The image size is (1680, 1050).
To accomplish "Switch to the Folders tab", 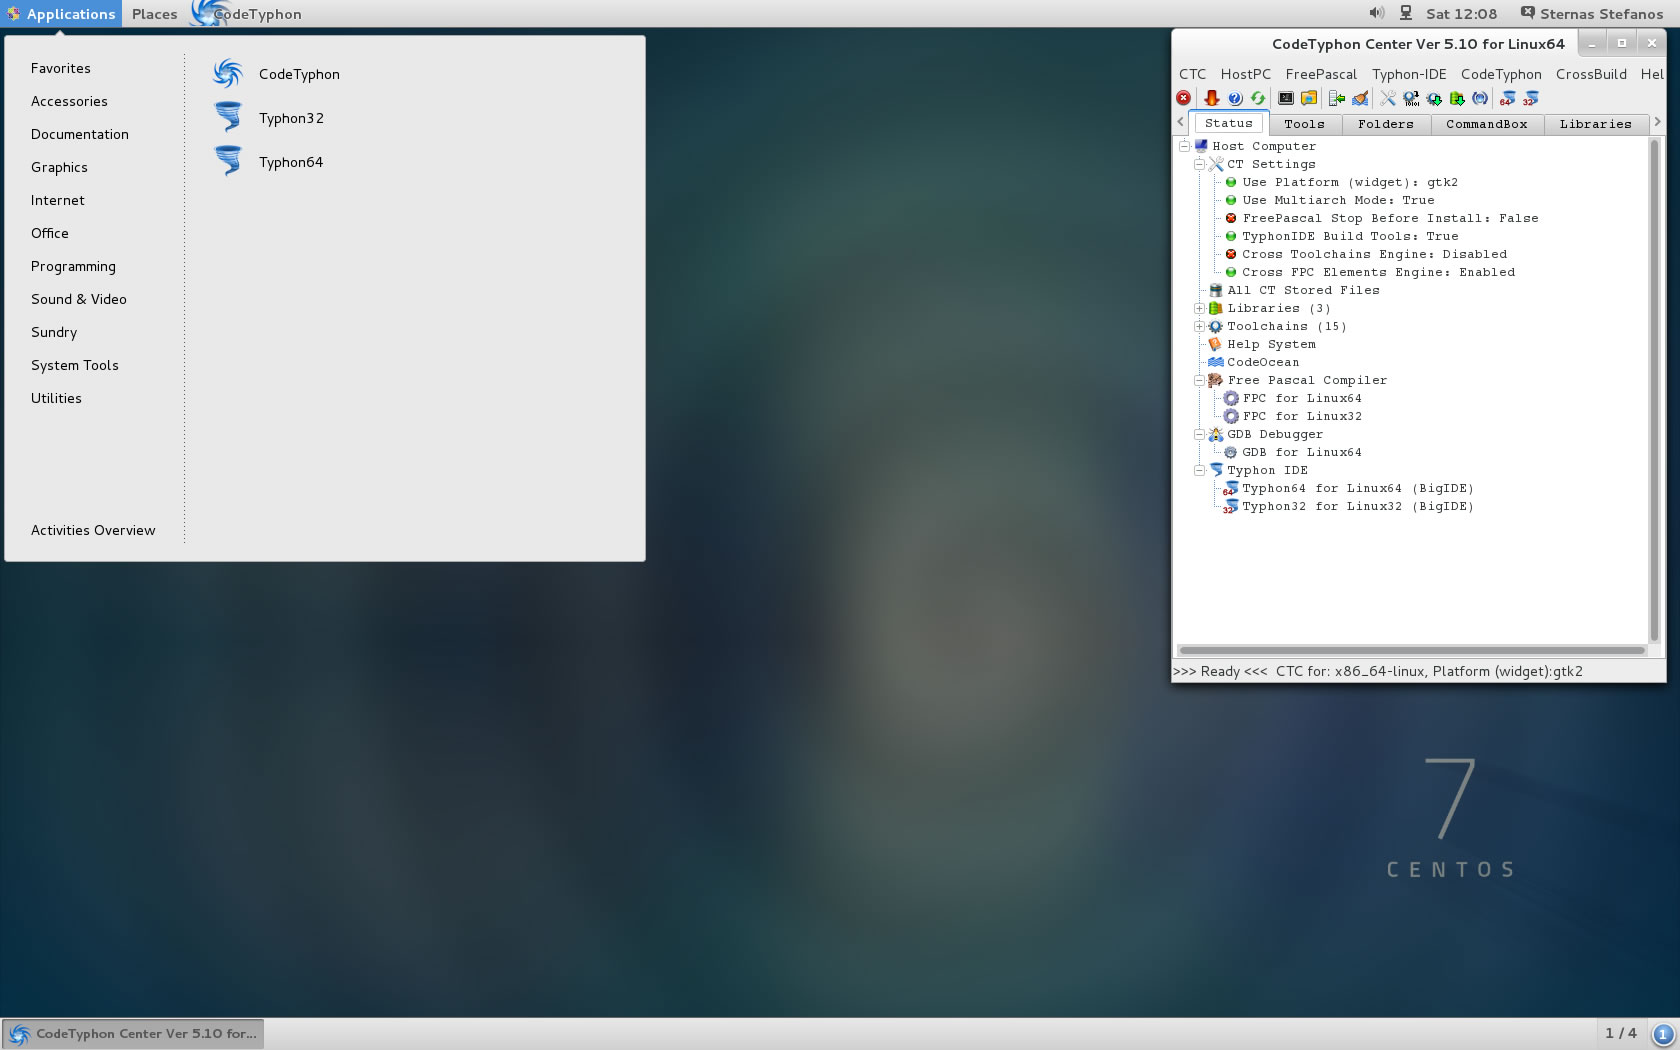I will point(1386,124).
